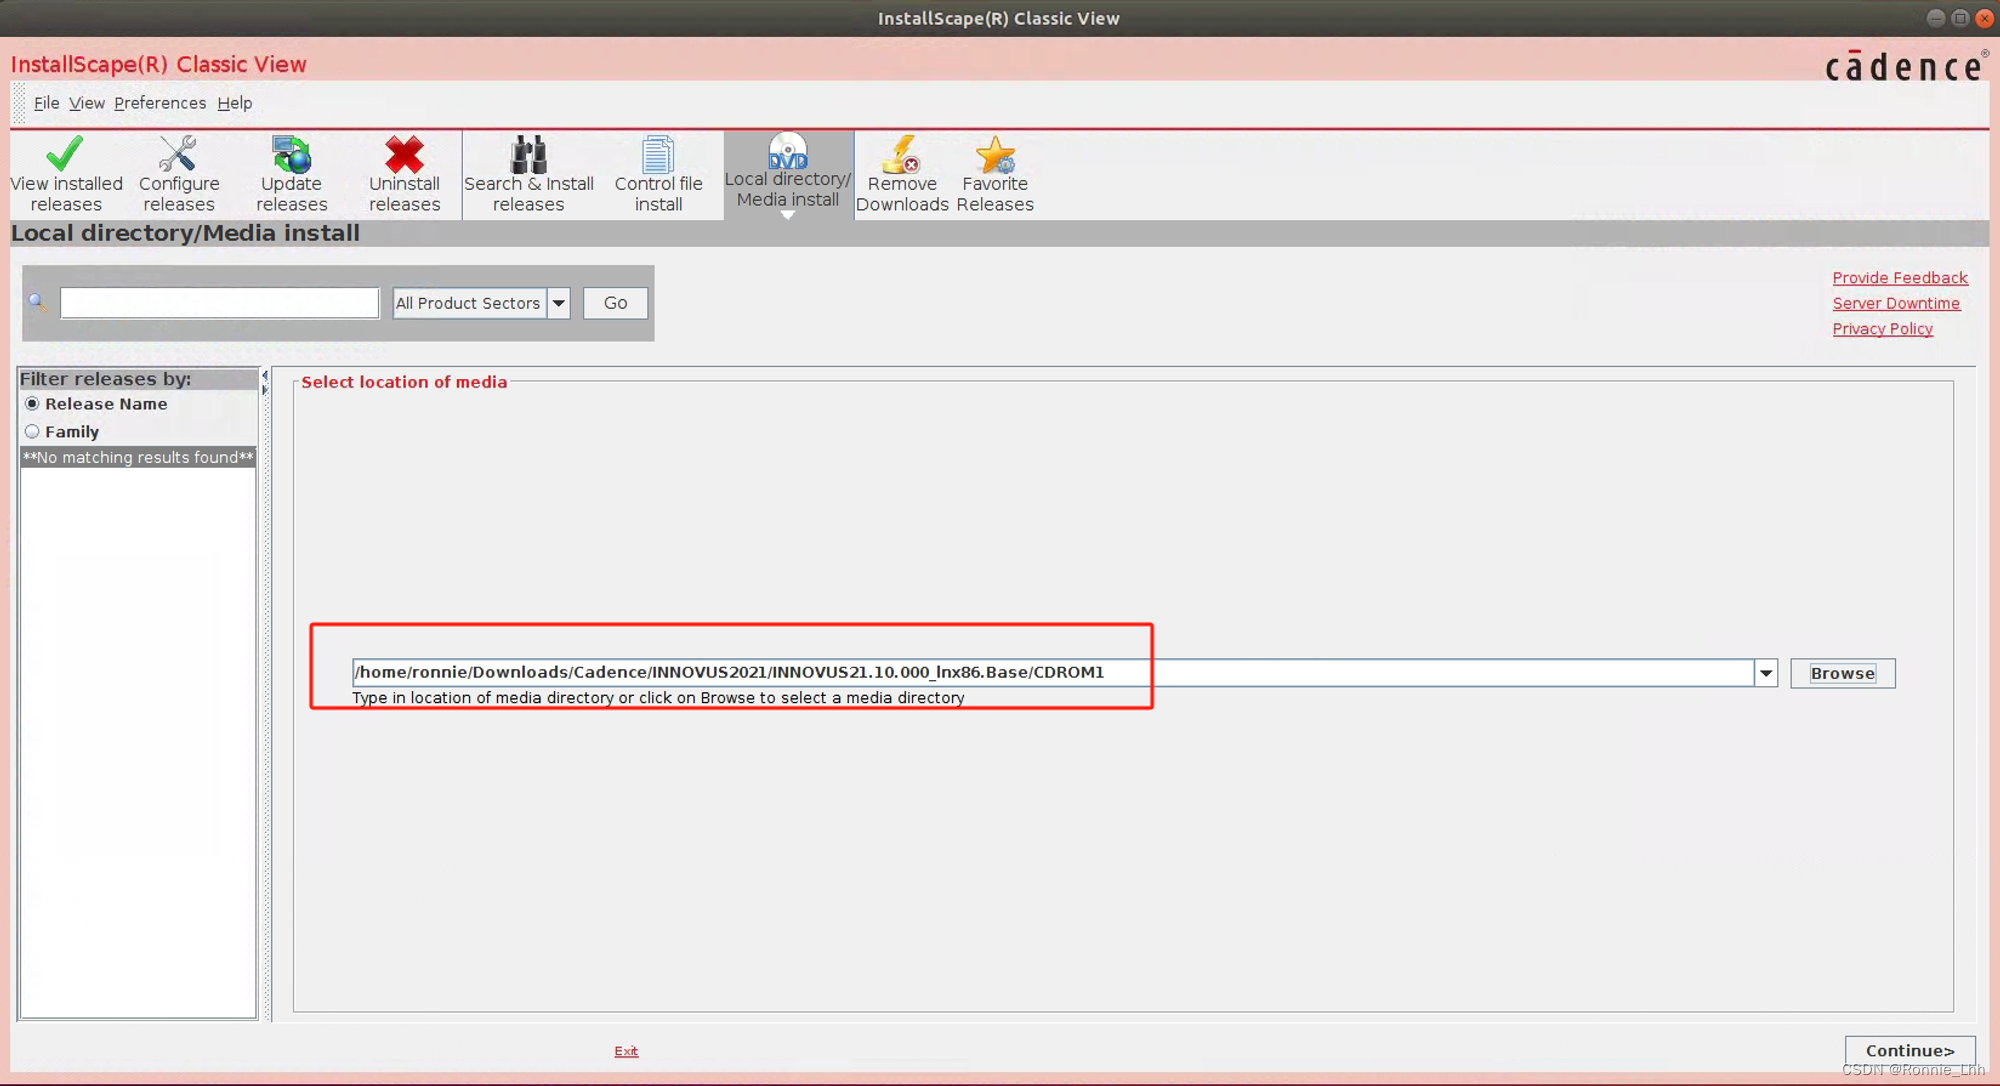Image resolution: width=2000 pixels, height=1086 pixels.
Task: Open Update releases
Action: 291,174
